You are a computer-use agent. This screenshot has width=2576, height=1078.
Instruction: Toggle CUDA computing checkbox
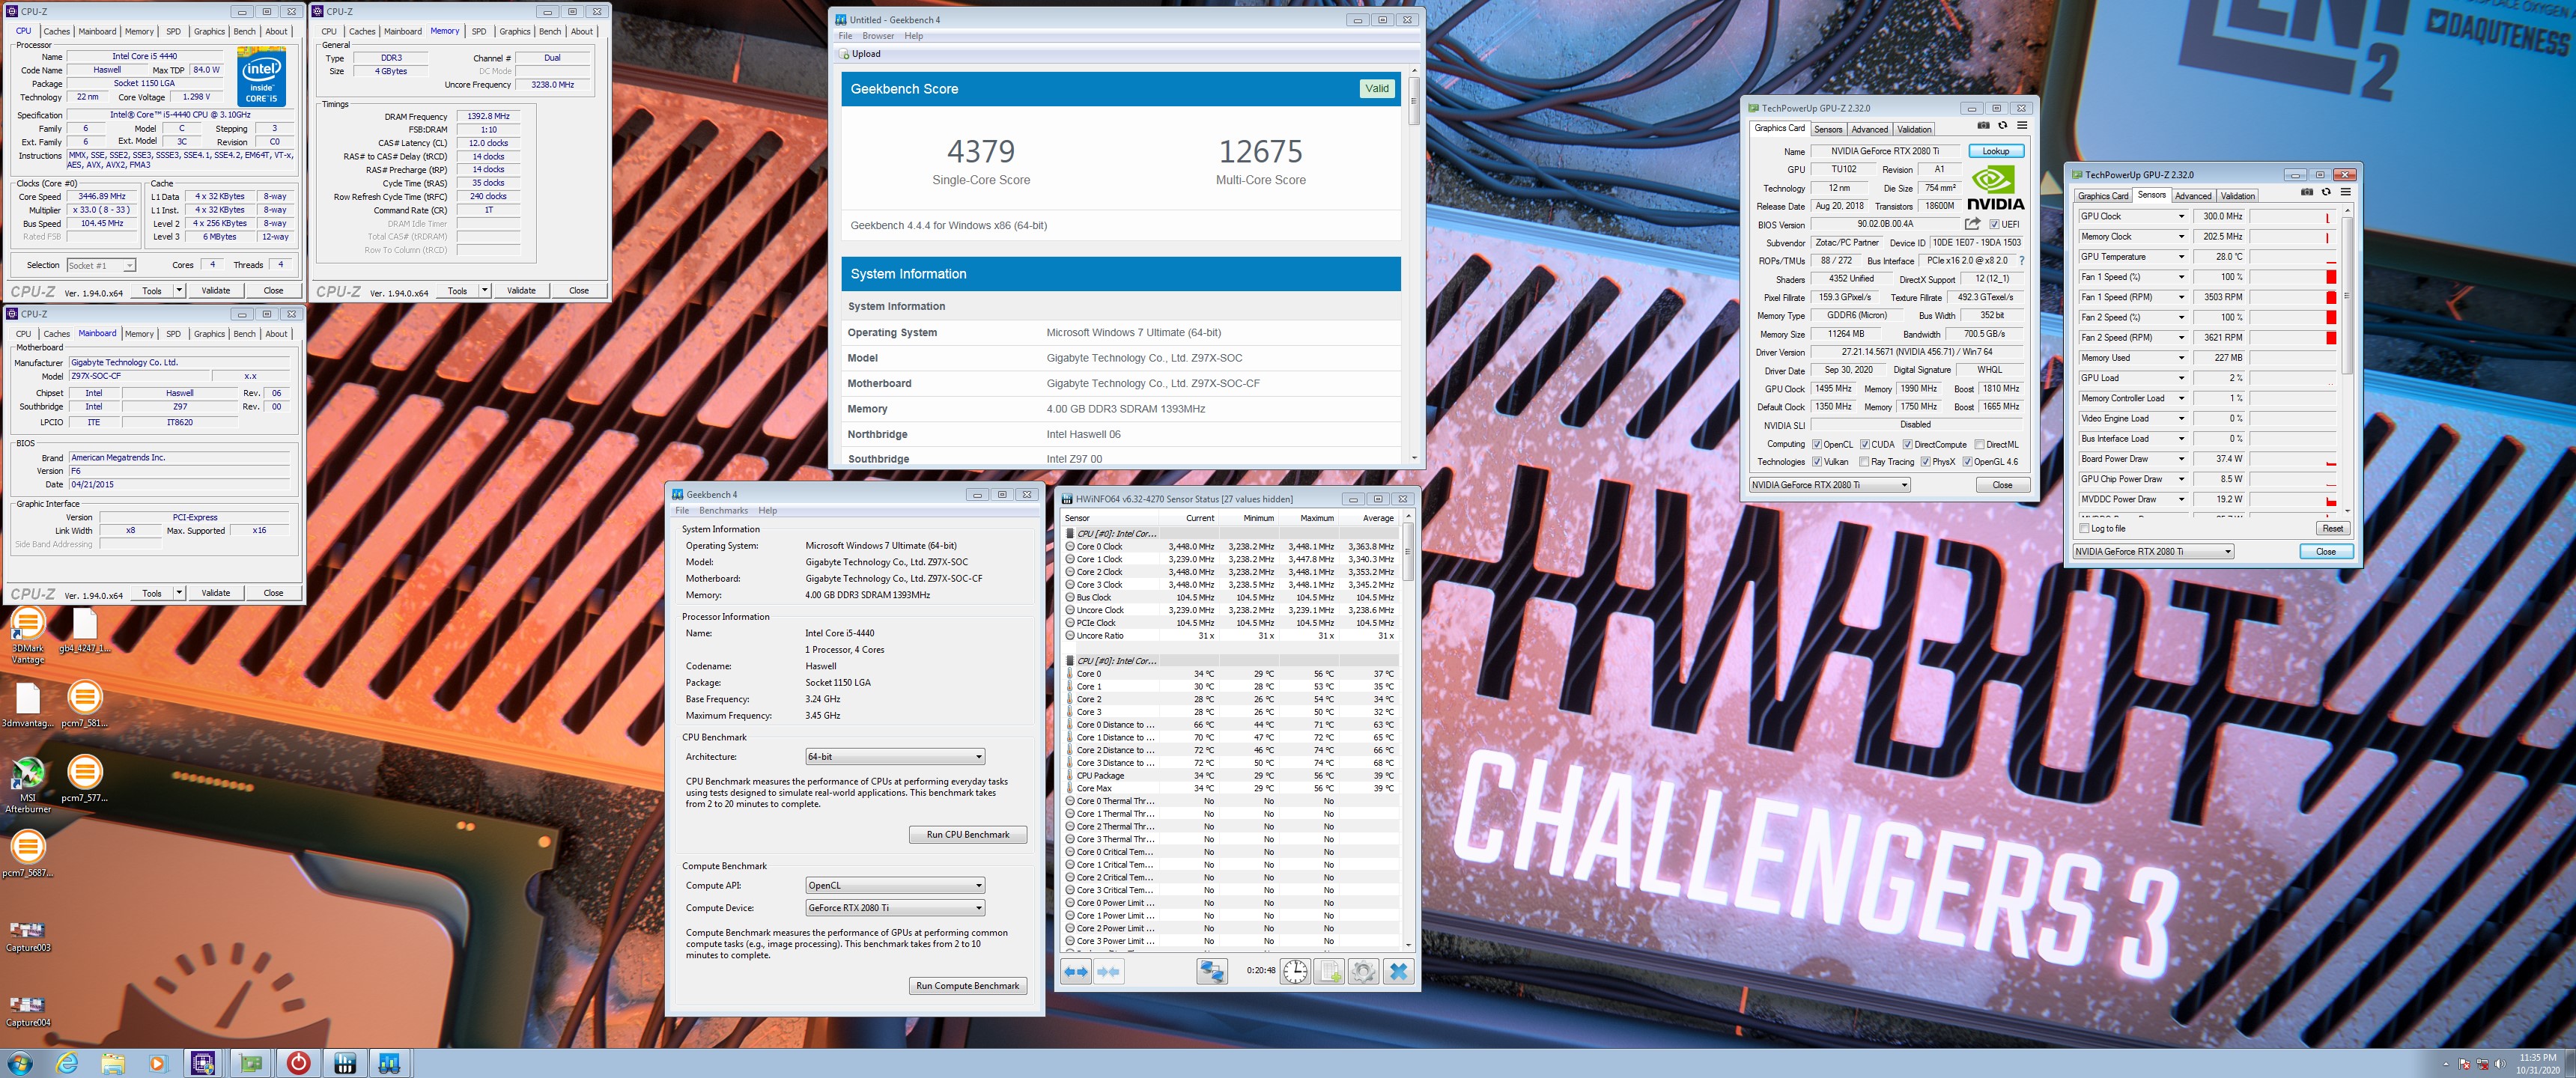[x=1865, y=444]
